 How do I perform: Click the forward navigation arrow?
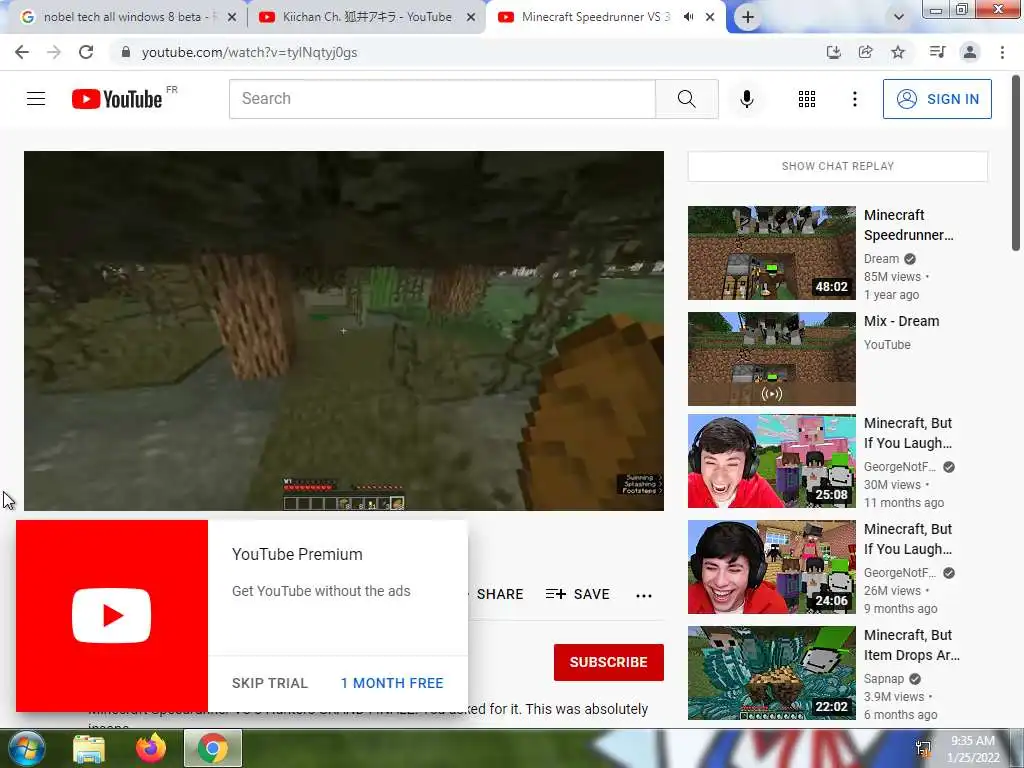[54, 52]
